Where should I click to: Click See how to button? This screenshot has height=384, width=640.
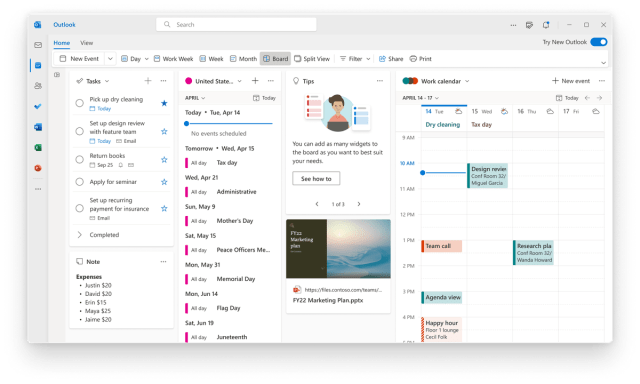[x=316, y=178]
